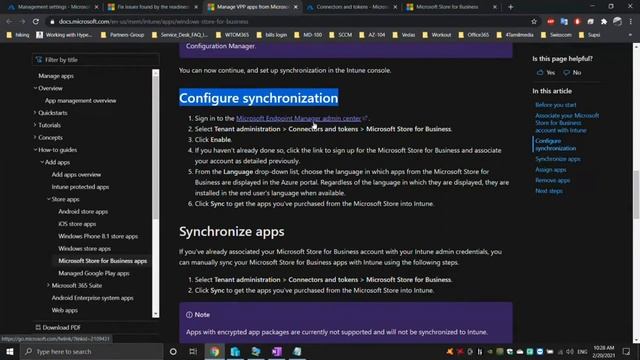Click the site lock icon in address bar
640x360 pixels.
[52, 21]
